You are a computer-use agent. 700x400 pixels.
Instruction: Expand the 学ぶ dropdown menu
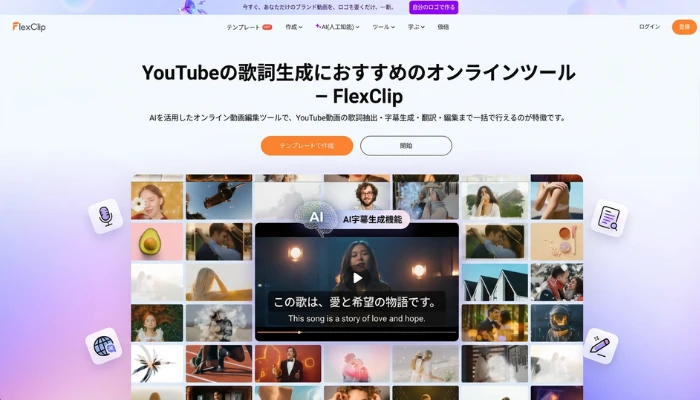click(416, 27)
